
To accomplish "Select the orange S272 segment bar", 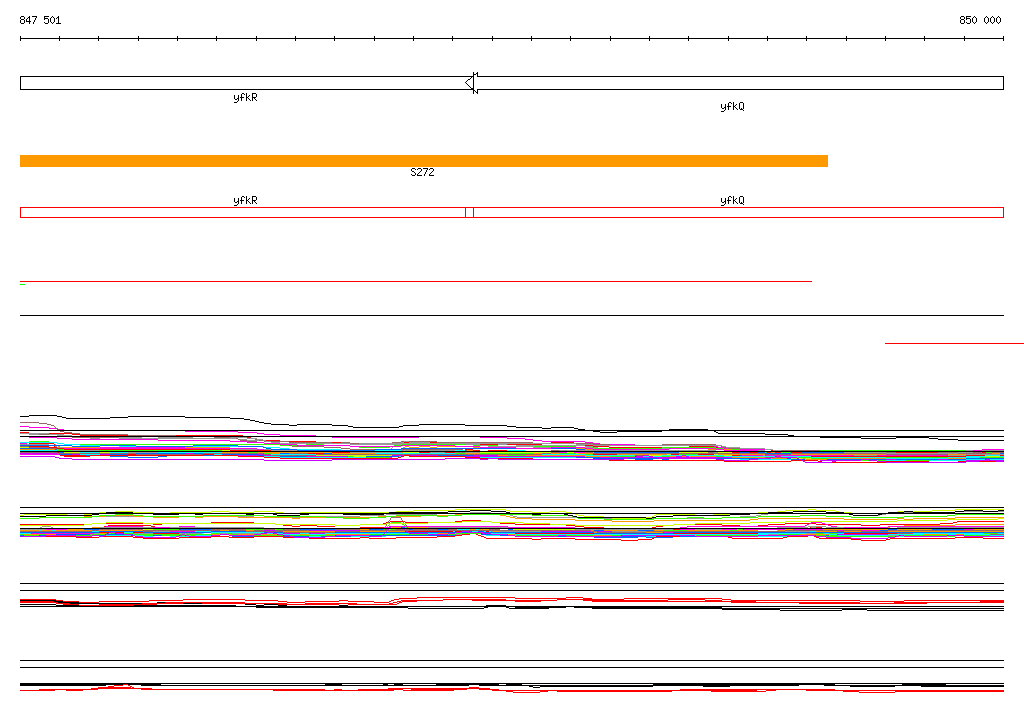I will tap(424, 161).
